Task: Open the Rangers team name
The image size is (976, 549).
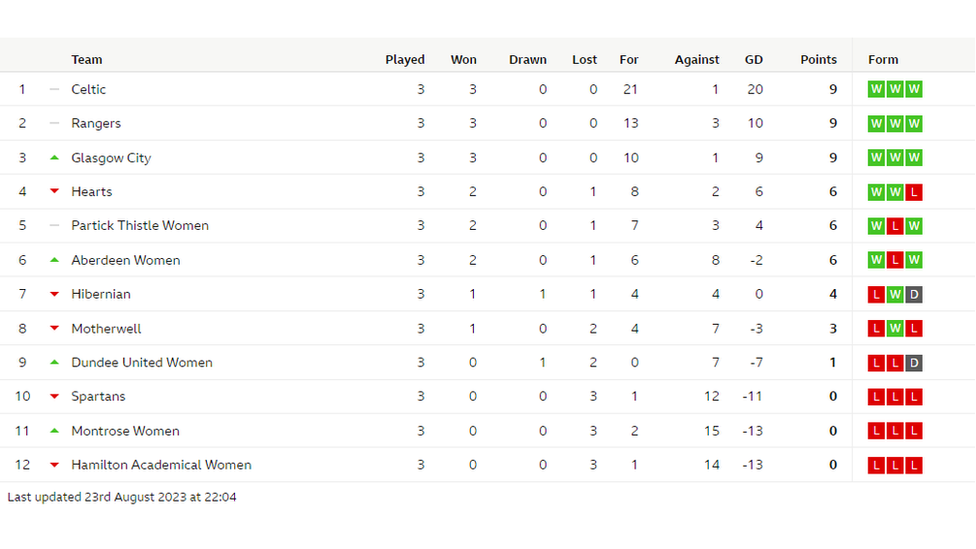Action: 96,123
